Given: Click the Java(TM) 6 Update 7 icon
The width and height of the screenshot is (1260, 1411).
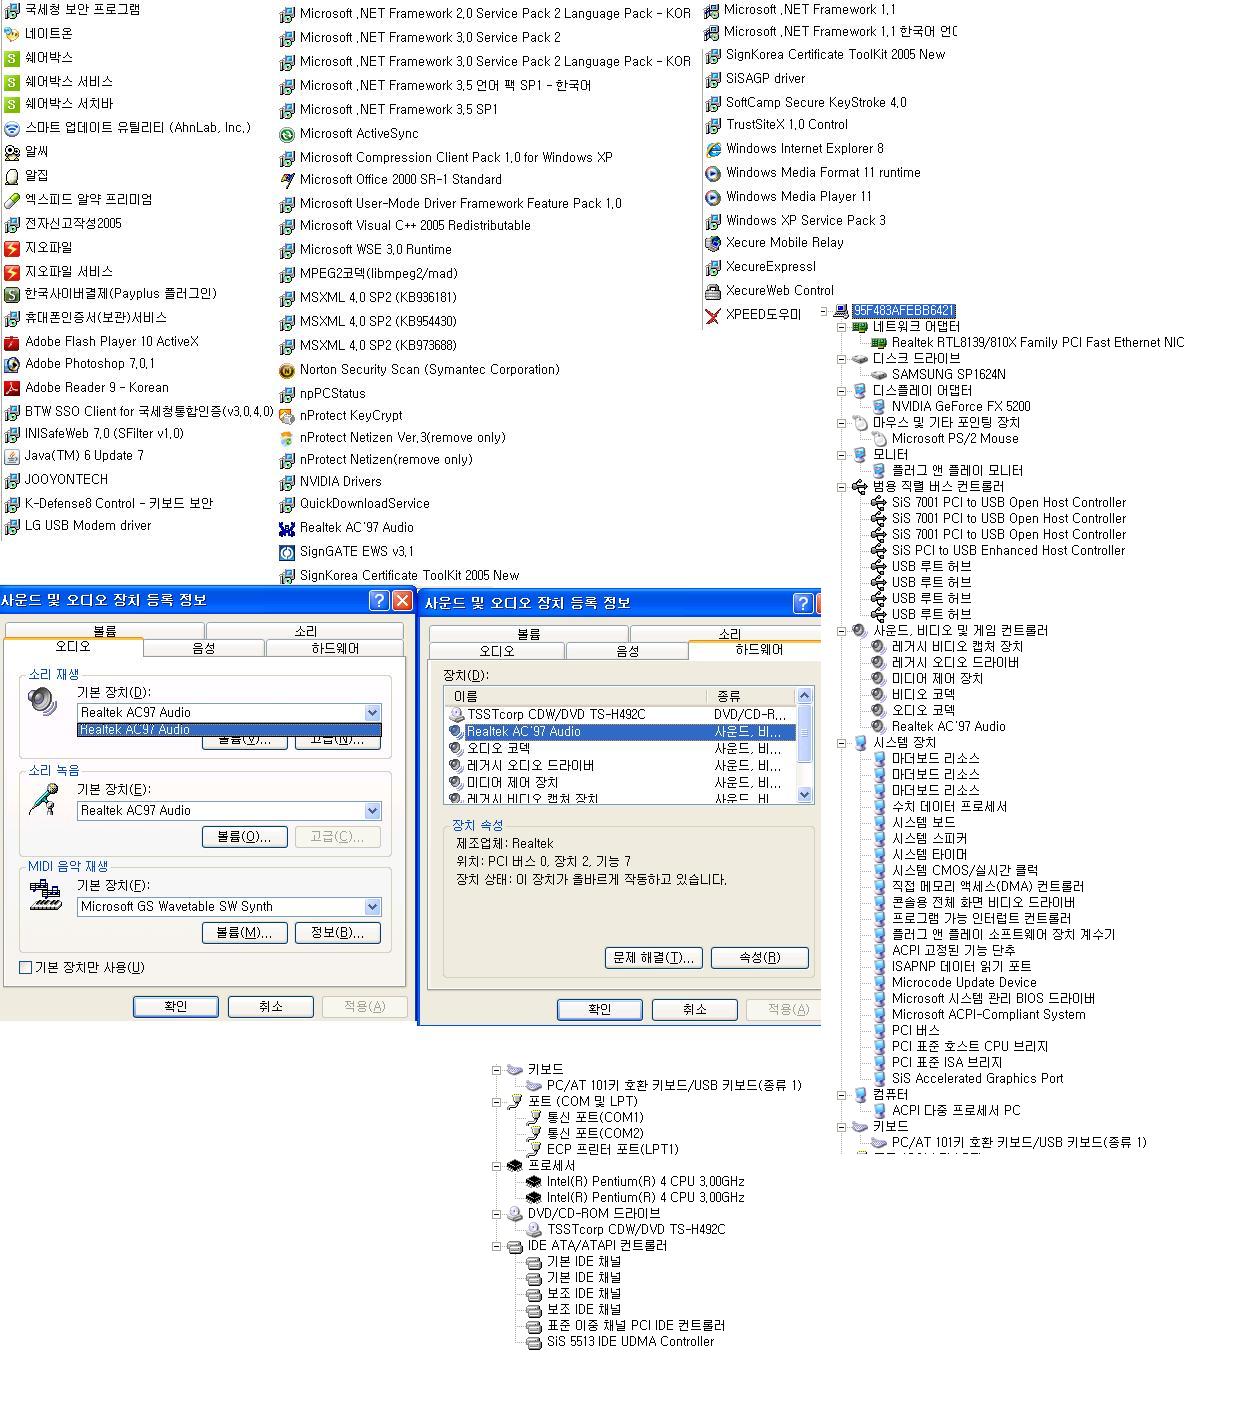Looking at the screenshot, I should (12, 456).
